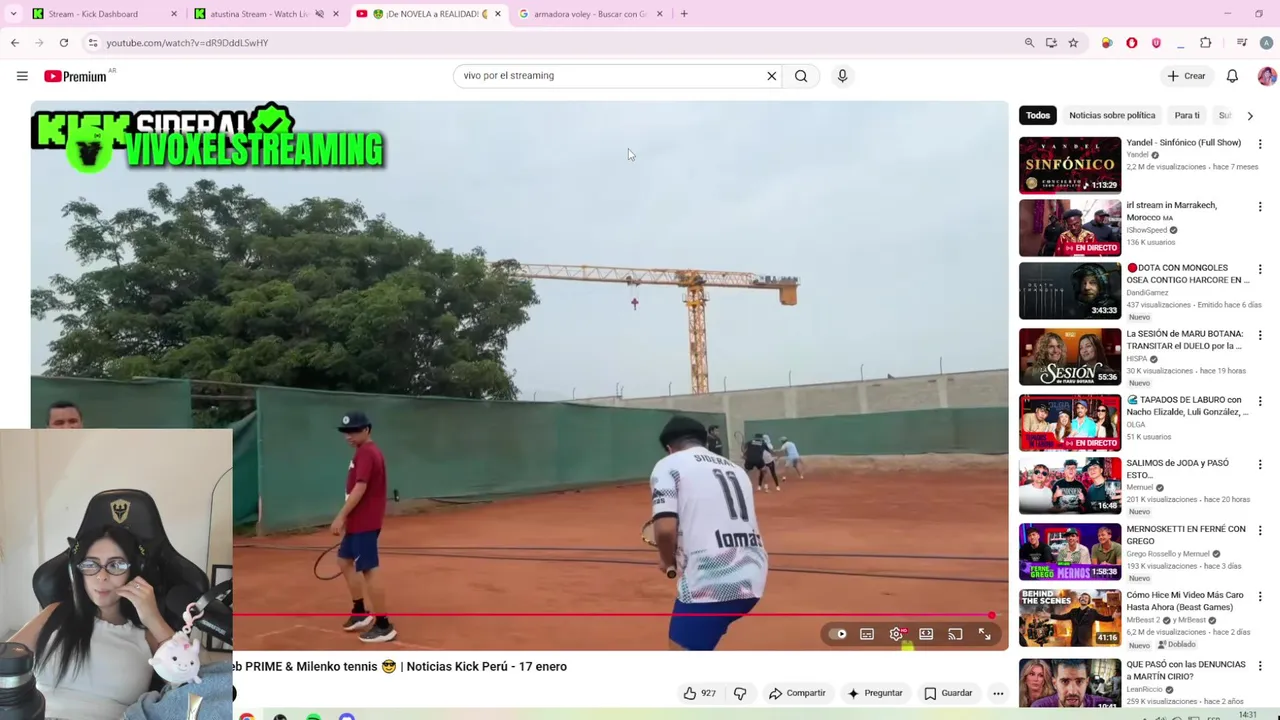1280x720 pixels.
Task: Visit the IShowSpeed channel name
Action: 1147,230
